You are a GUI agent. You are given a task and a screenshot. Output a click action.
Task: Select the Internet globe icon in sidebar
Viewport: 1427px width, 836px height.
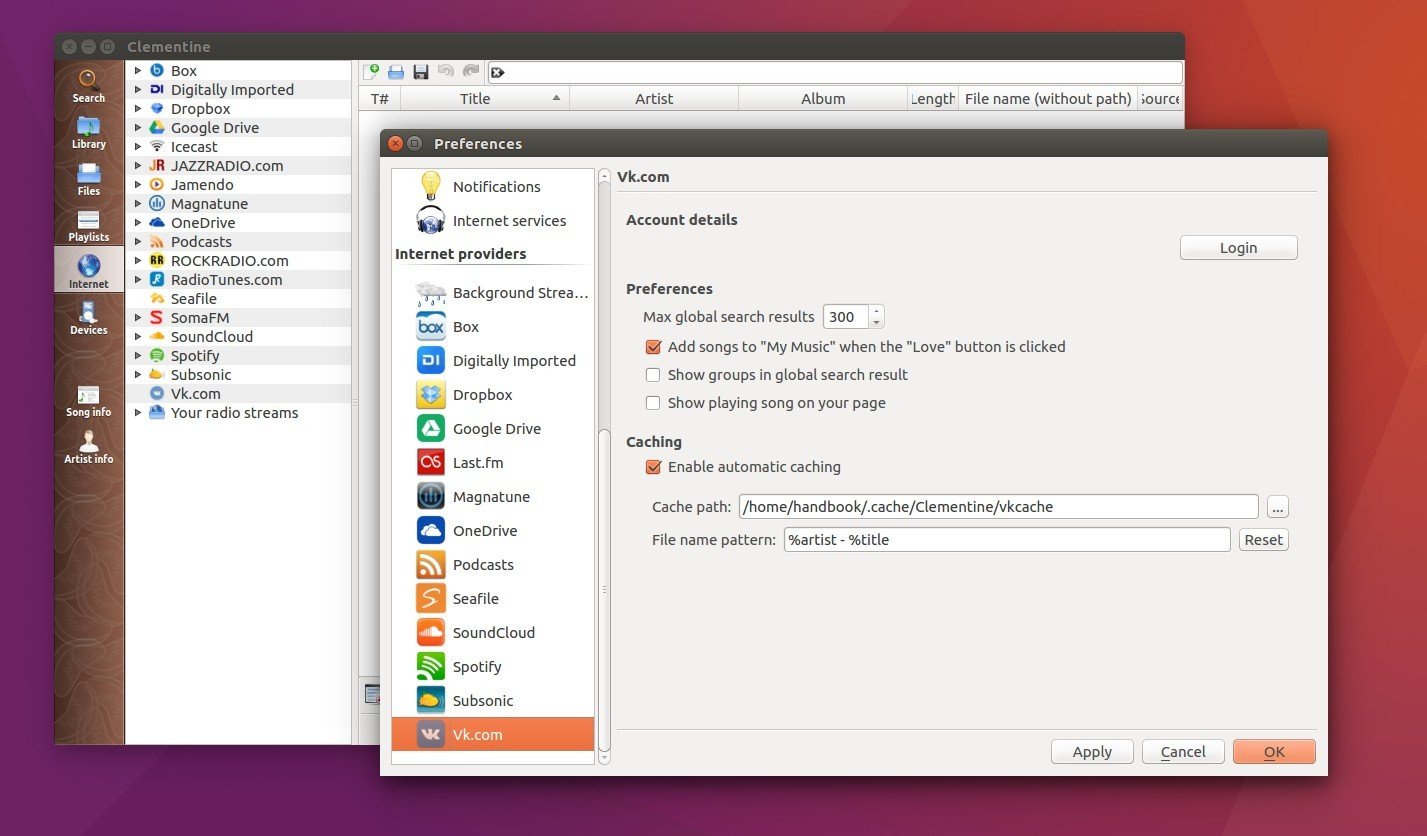pos(88,271)
